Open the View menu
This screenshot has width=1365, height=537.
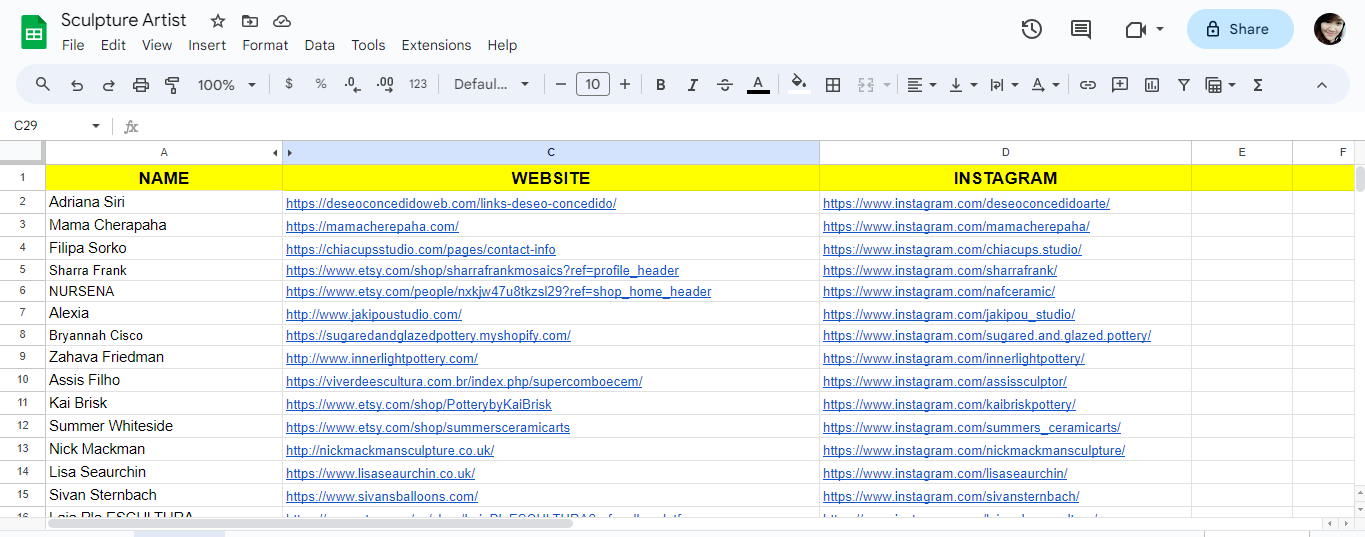tap(157, 45)
